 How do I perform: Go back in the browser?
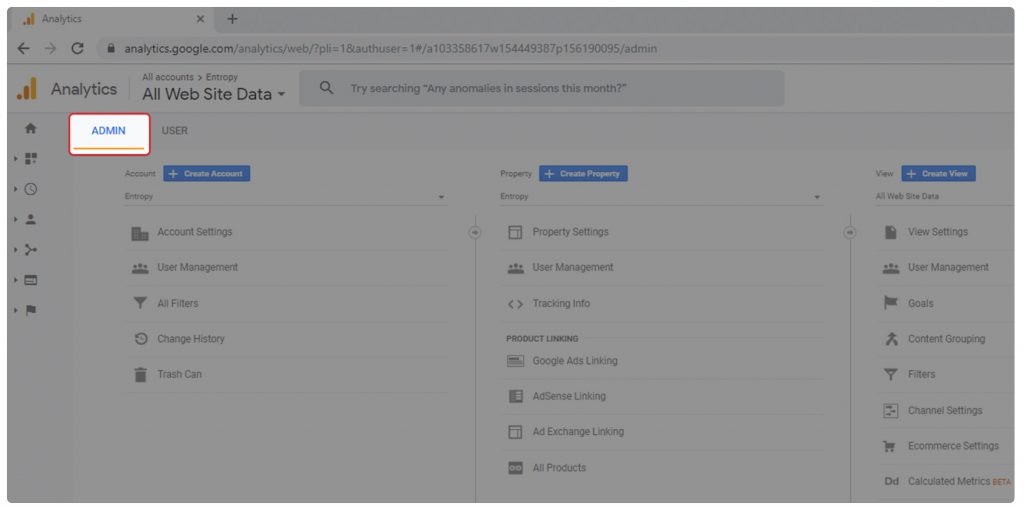pos(24,48)
